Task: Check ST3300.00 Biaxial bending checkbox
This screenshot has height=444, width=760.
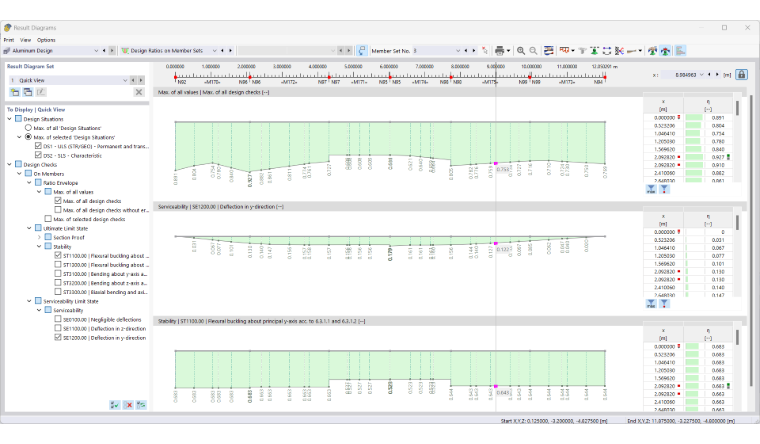Action: pos(58,292)
